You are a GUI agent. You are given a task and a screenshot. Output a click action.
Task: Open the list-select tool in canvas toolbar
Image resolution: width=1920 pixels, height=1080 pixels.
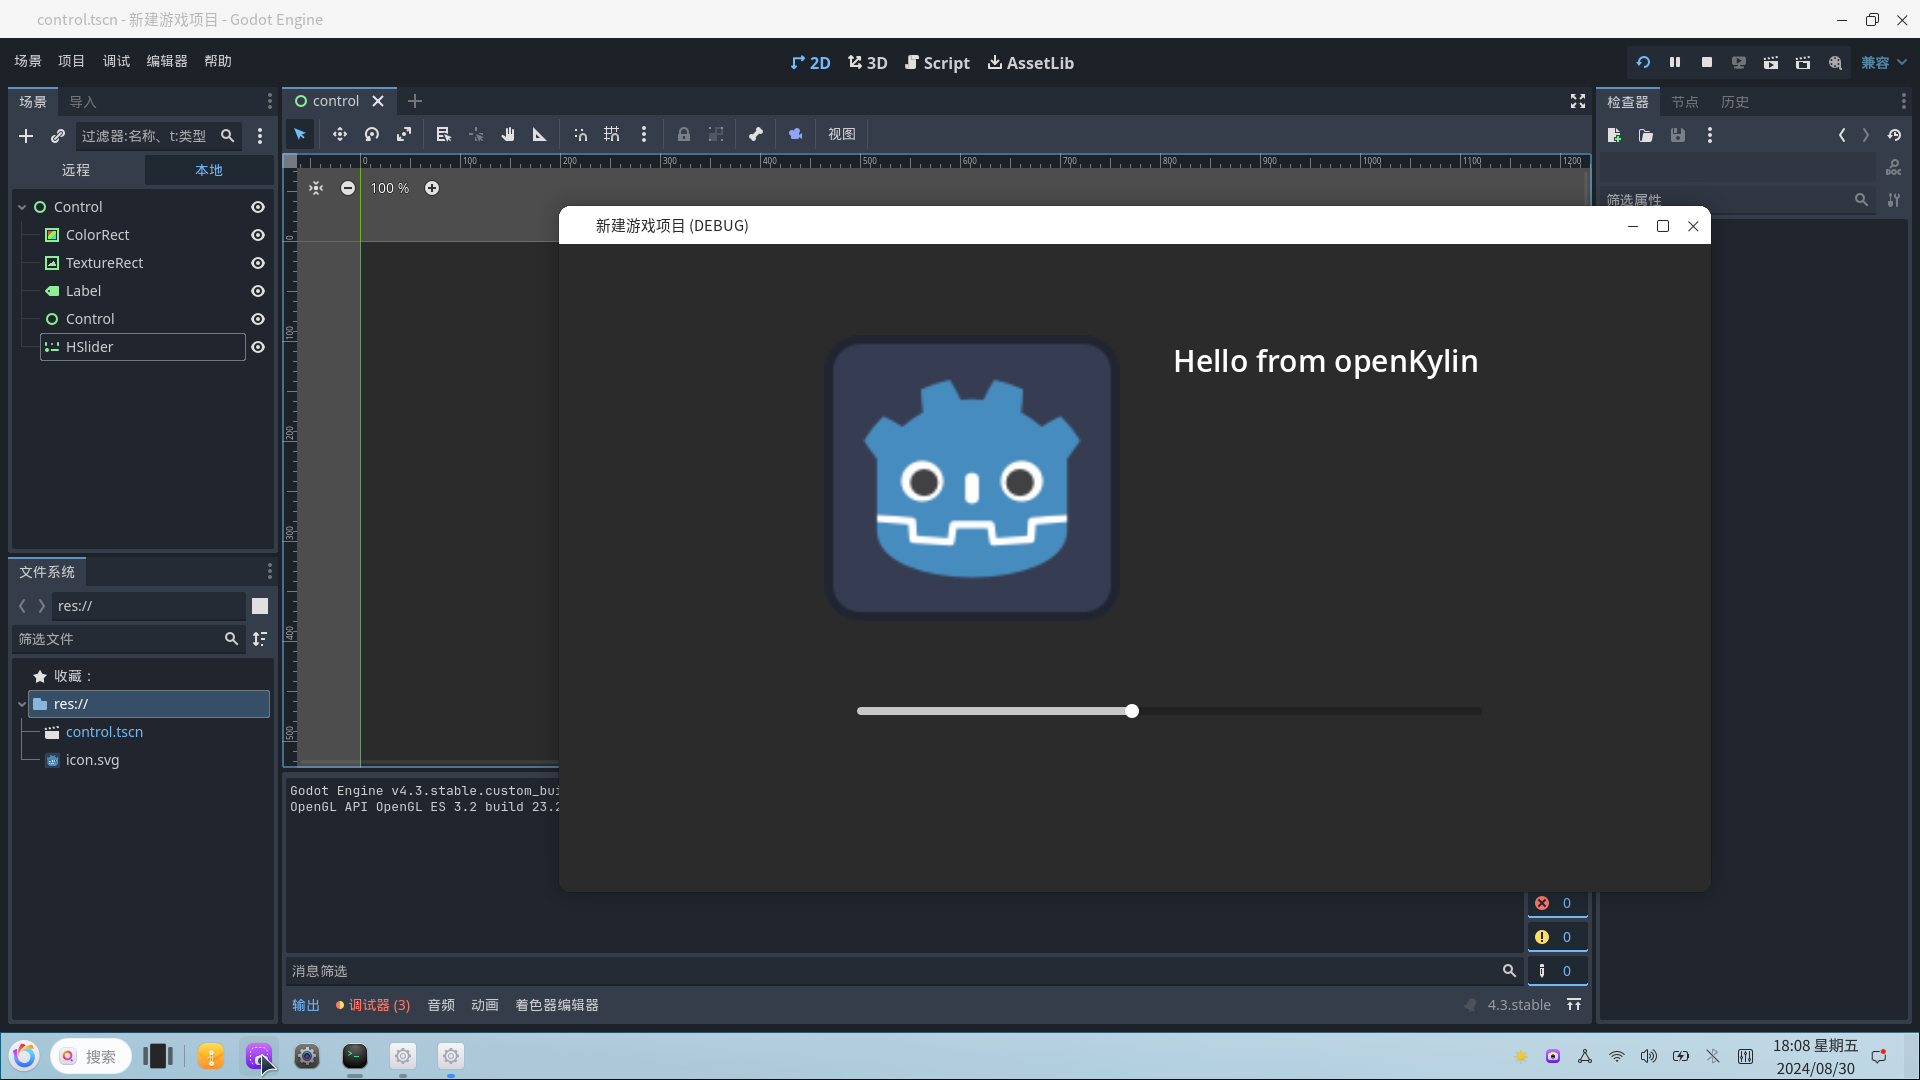coord(444,134)
